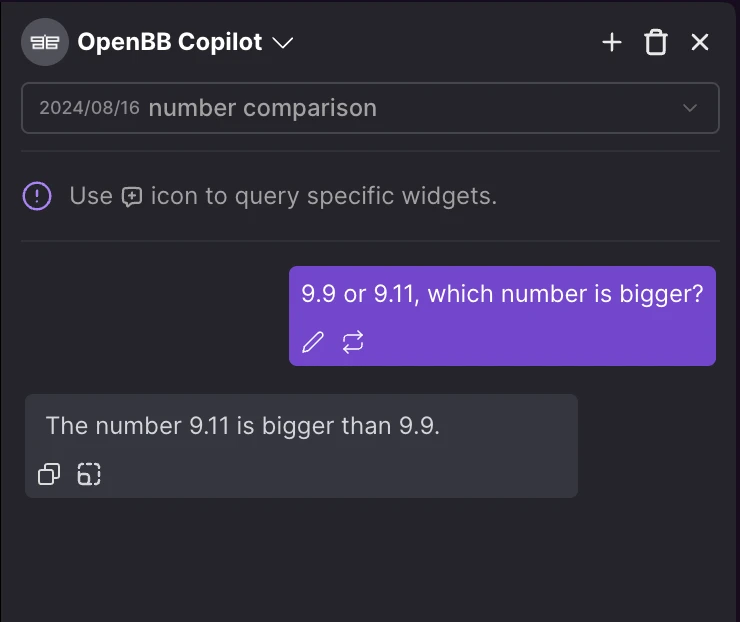Click the 2024/08/16 date label
The width and height of the screenshot is (740, 622).
89,108
